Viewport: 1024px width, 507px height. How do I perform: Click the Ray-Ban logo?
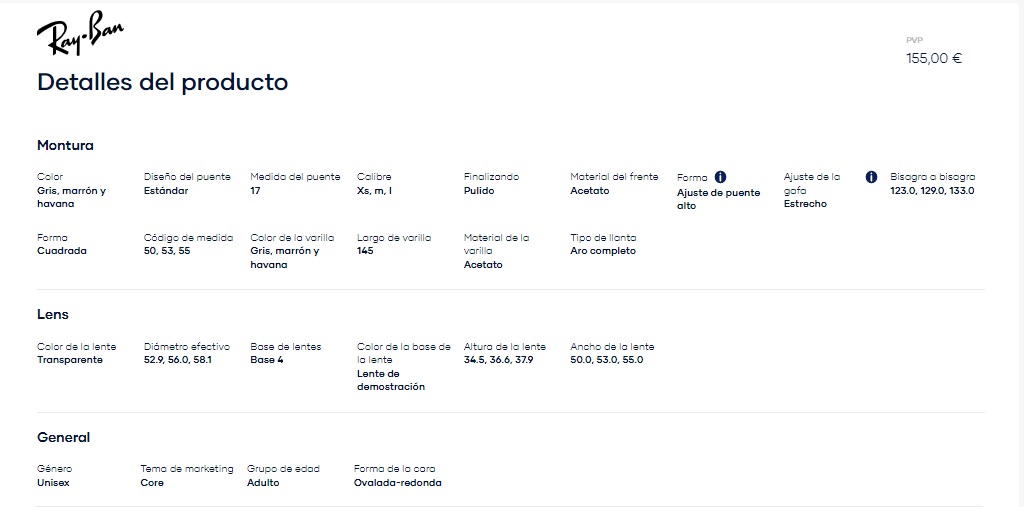80,33
